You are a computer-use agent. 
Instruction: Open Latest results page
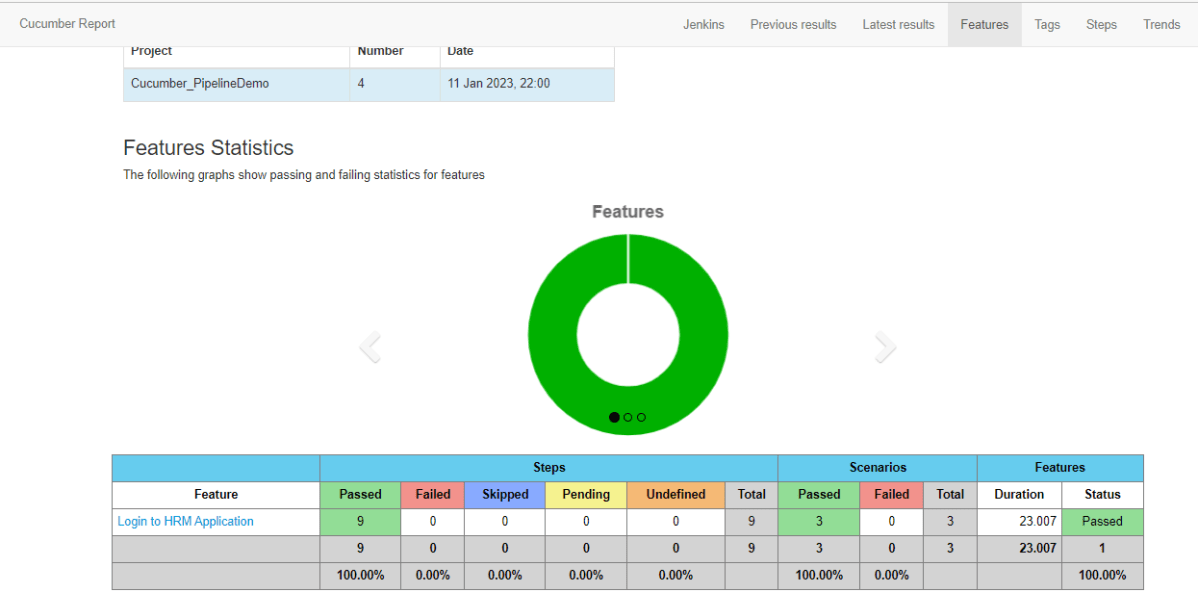(x=898, y=24)
